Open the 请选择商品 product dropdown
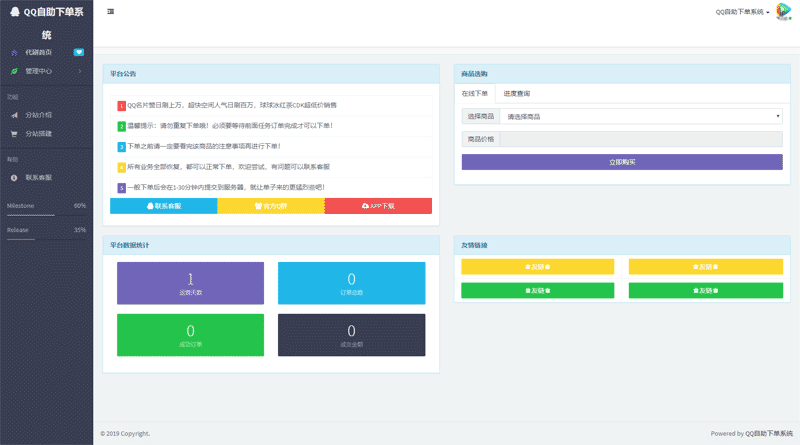This screenshot has width=800, height=445. point(641,116)
